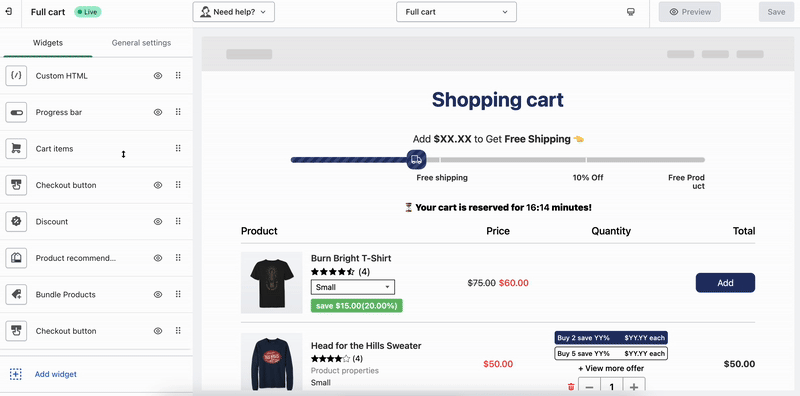
Task: Click the free shipping progress bar truck marker
Action: (x=416, y=160)
